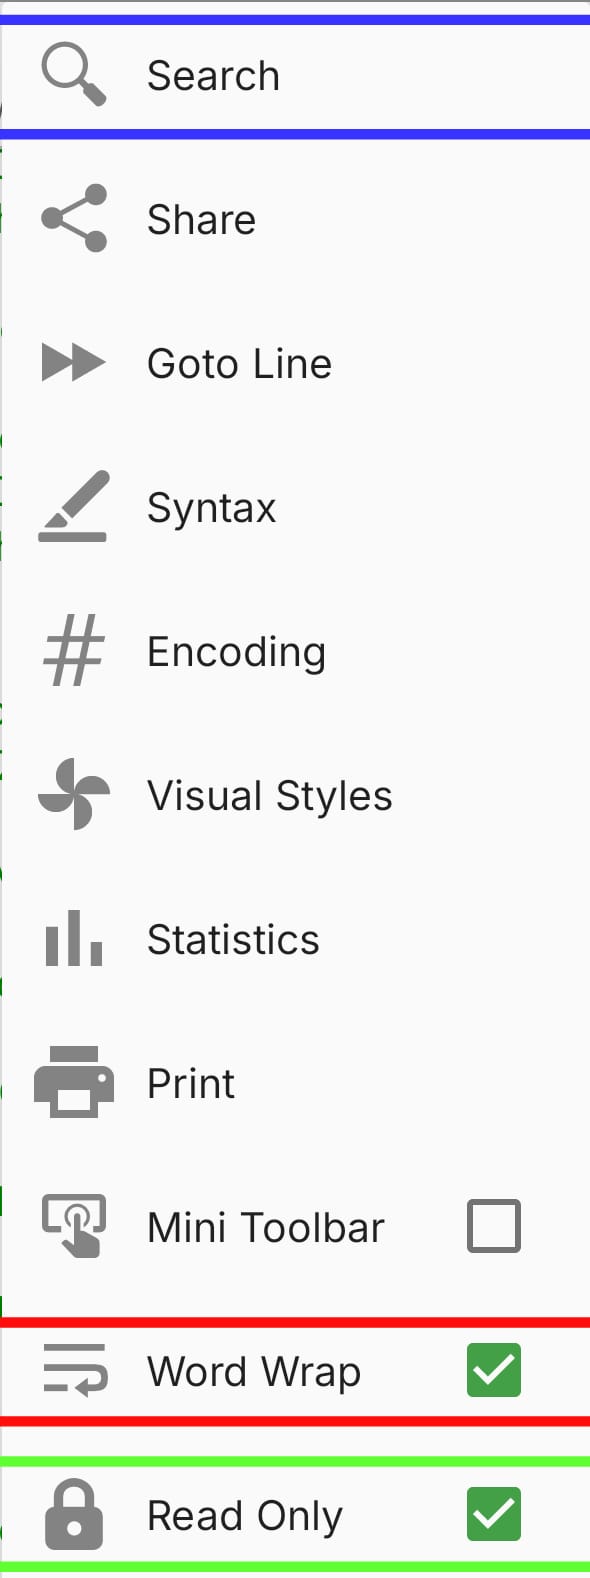Image resolution: width=590 pixels, height=1578 pixels.
Task: Enable the Mini Toolbar checkbox
Action: click(x=493, y=1226)
